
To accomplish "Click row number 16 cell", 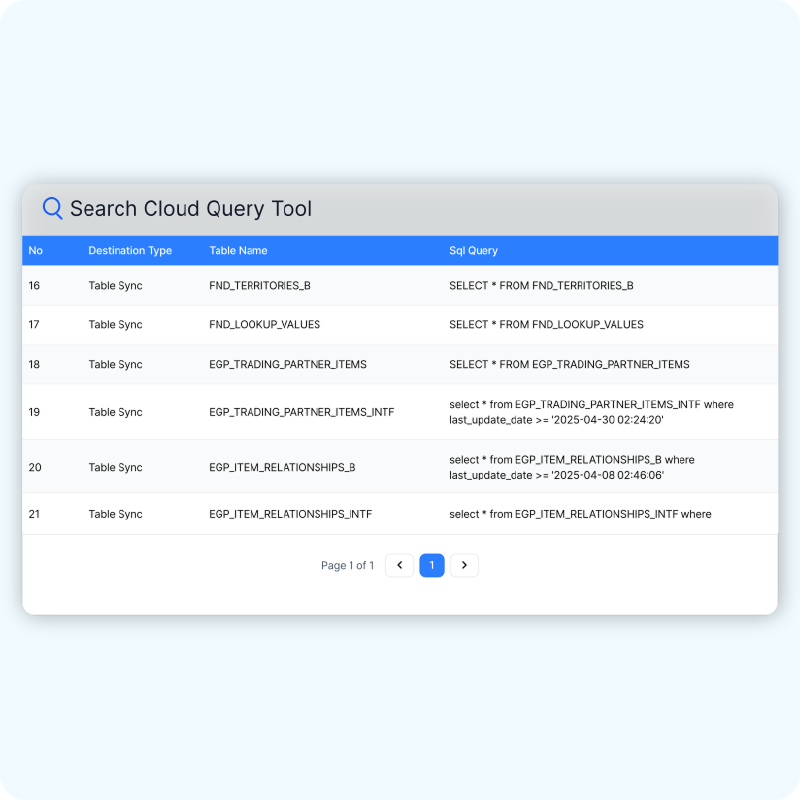I will [x=35, y=286].
